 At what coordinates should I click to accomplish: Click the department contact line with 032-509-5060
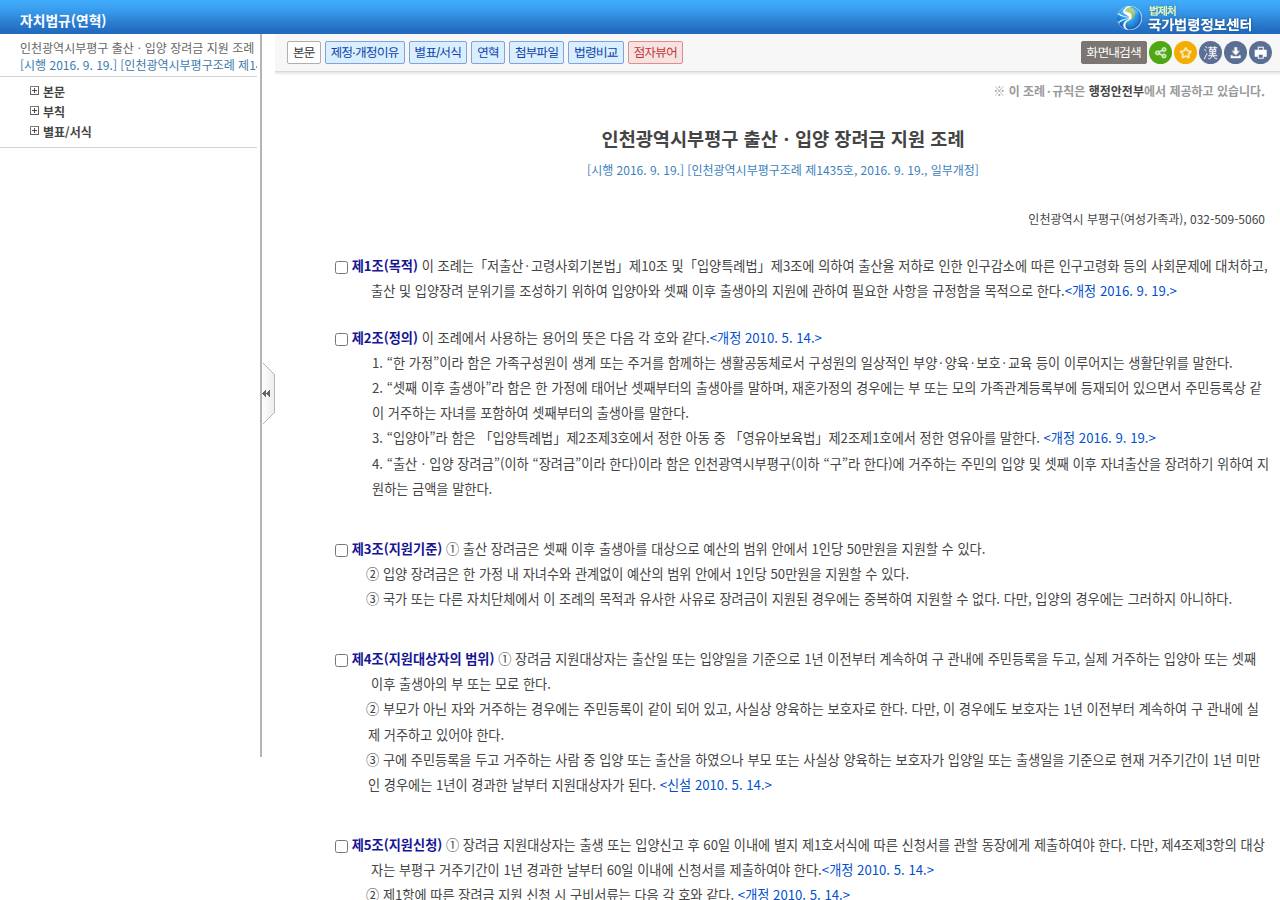pyautogui.click(x=1146, y=219)
